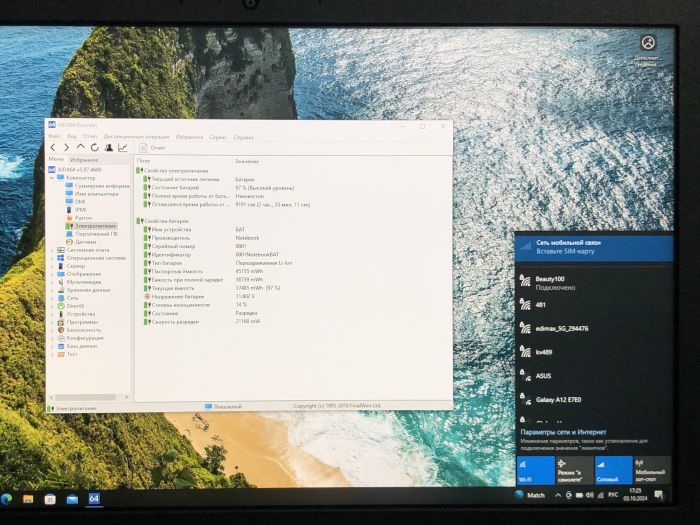Expand the Системная плата tree node

coord(52,250)
